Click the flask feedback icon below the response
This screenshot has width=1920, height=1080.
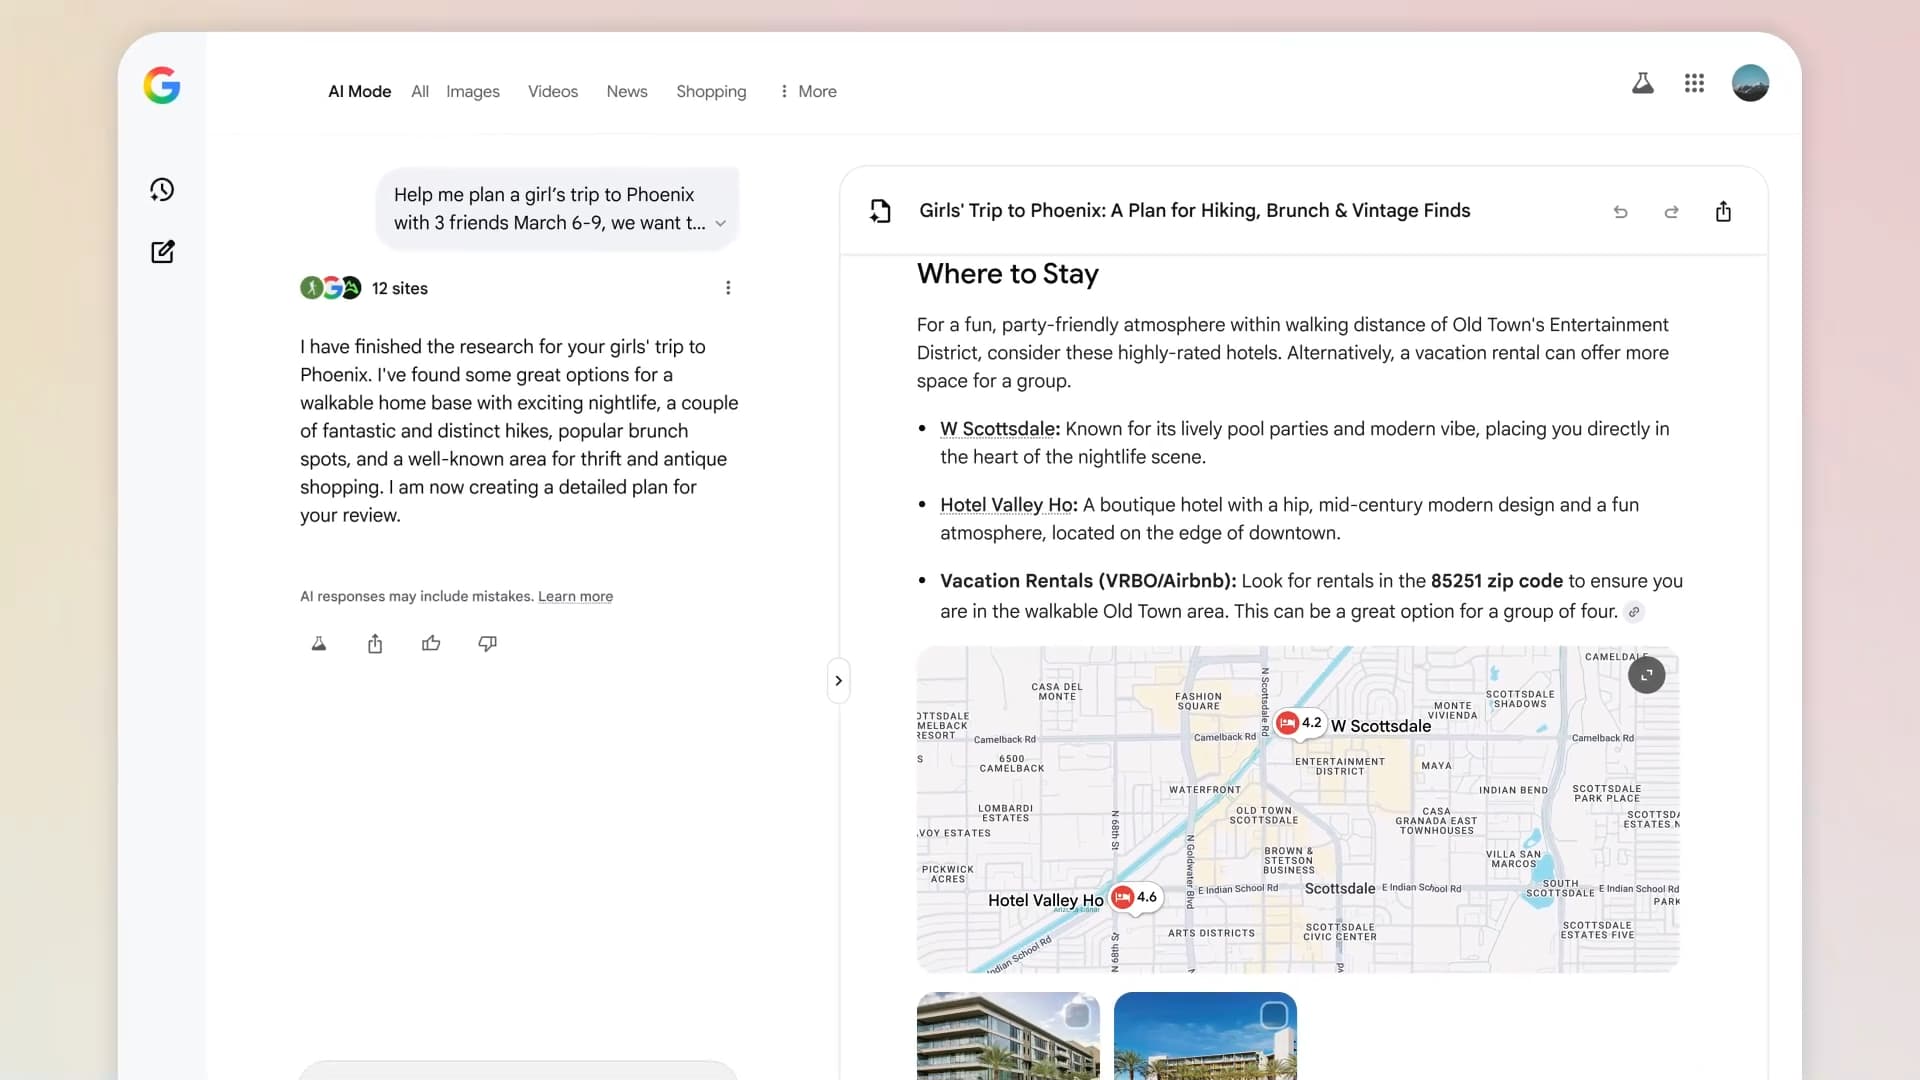coord(318,643)
